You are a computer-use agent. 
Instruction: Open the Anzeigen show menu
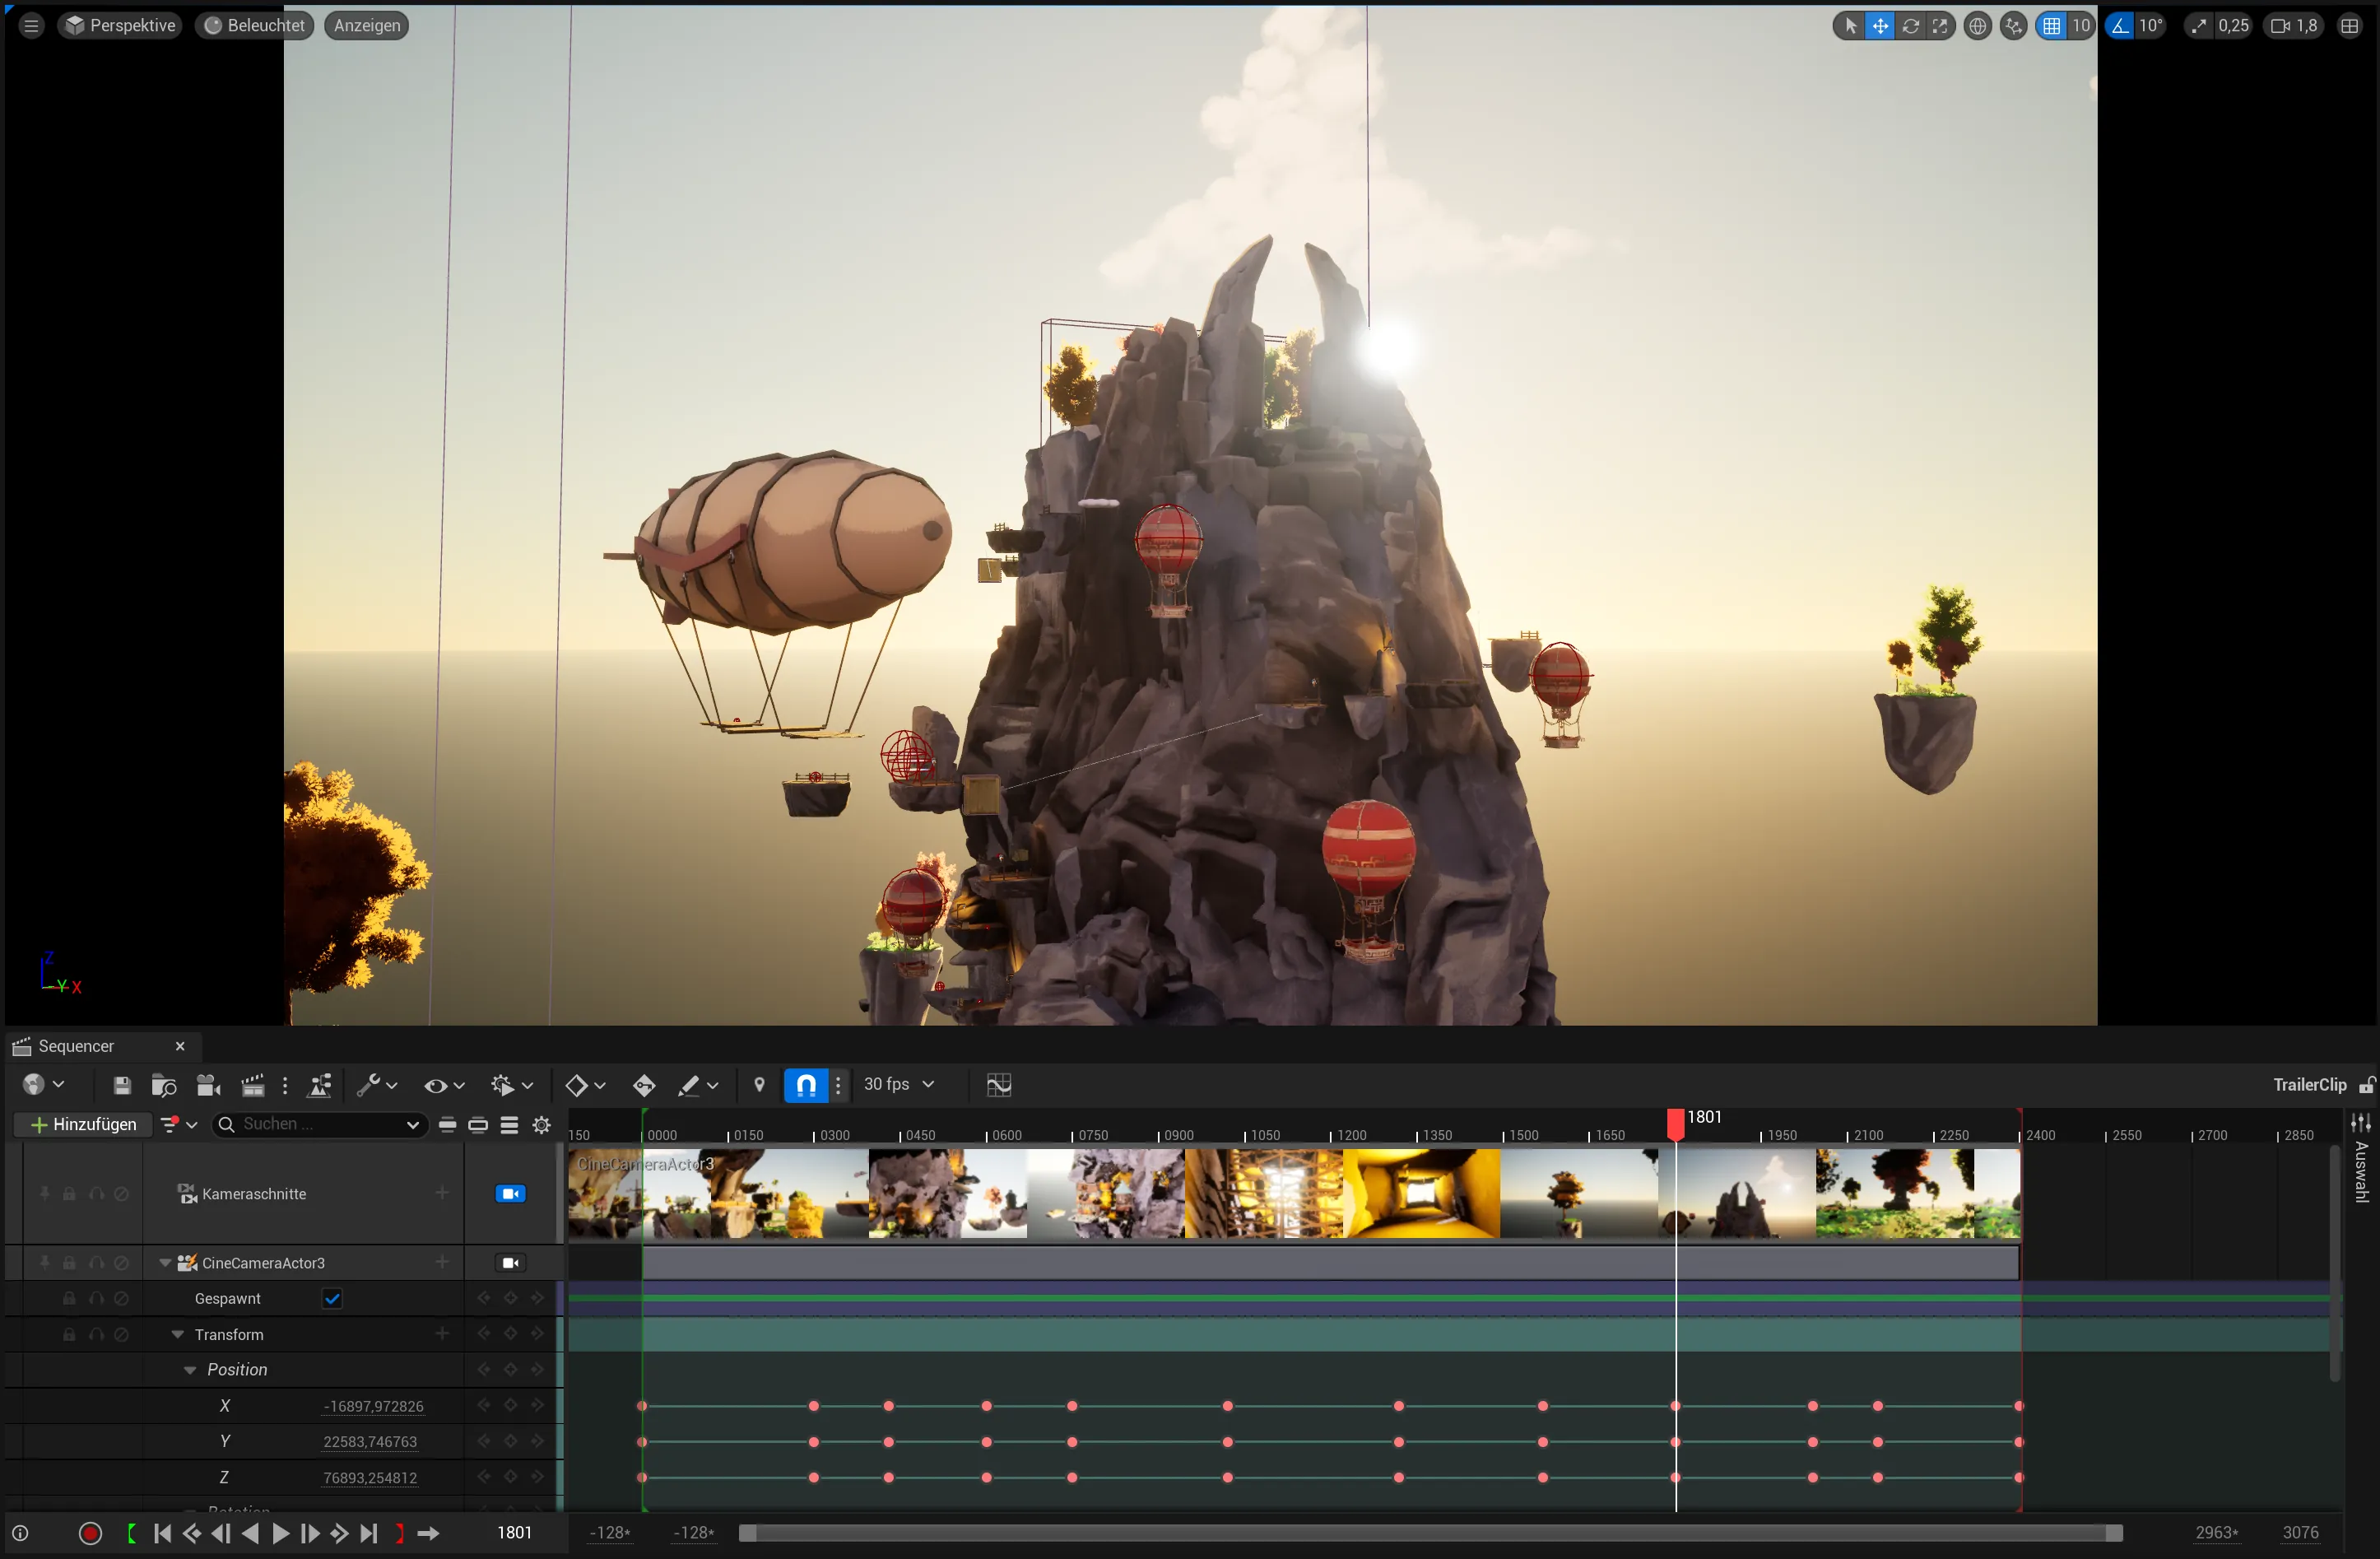(367, 26)
